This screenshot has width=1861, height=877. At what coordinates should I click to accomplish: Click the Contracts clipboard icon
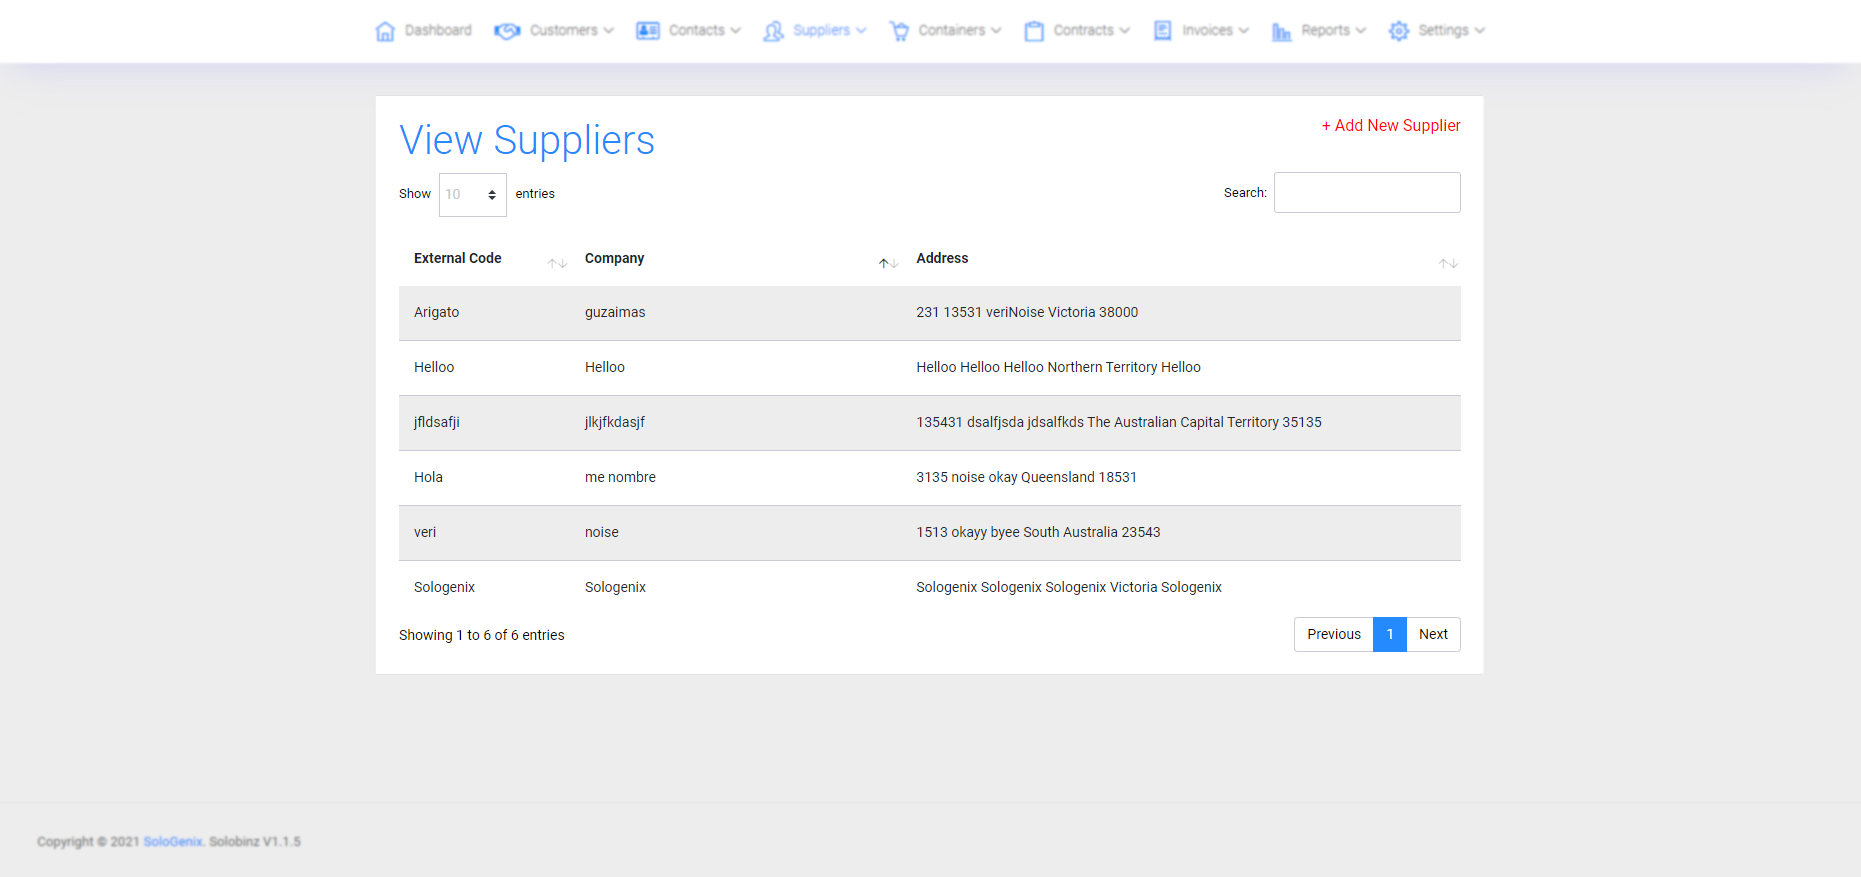1034,31
